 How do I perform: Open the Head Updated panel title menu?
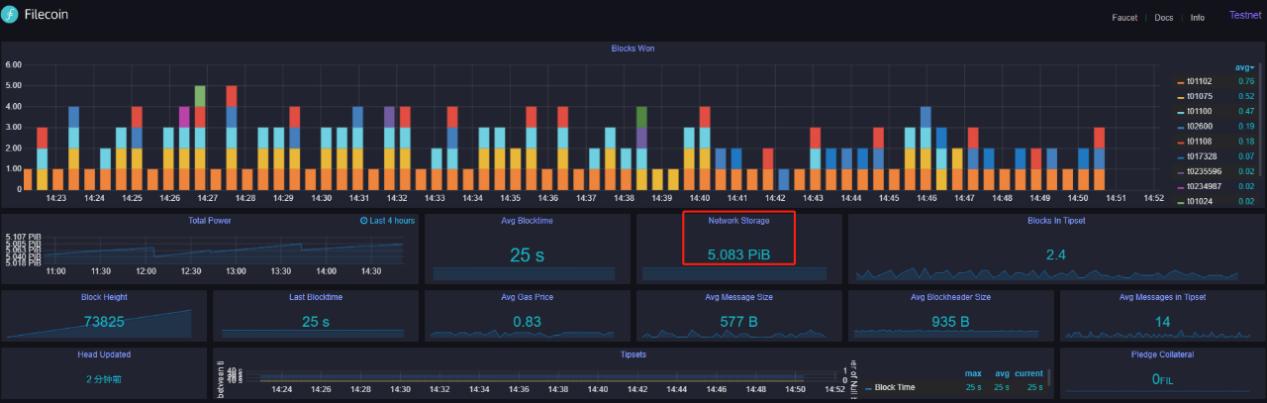(x=104, y=354)
